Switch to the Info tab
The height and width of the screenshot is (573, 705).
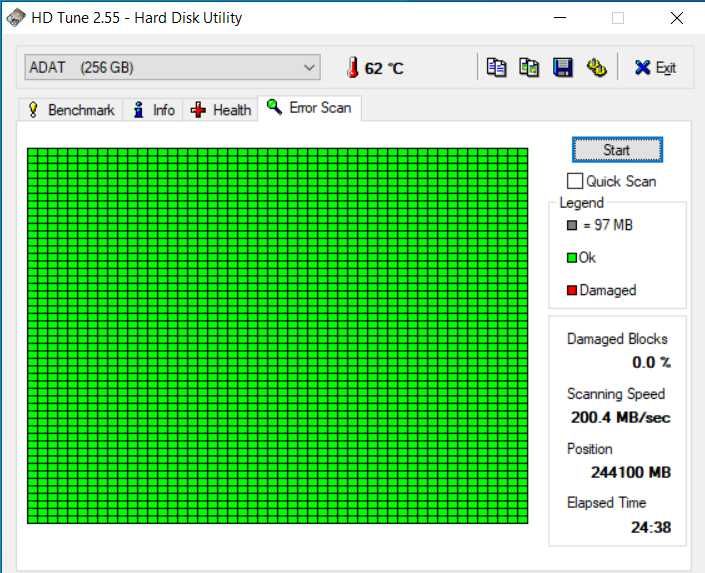153,110
